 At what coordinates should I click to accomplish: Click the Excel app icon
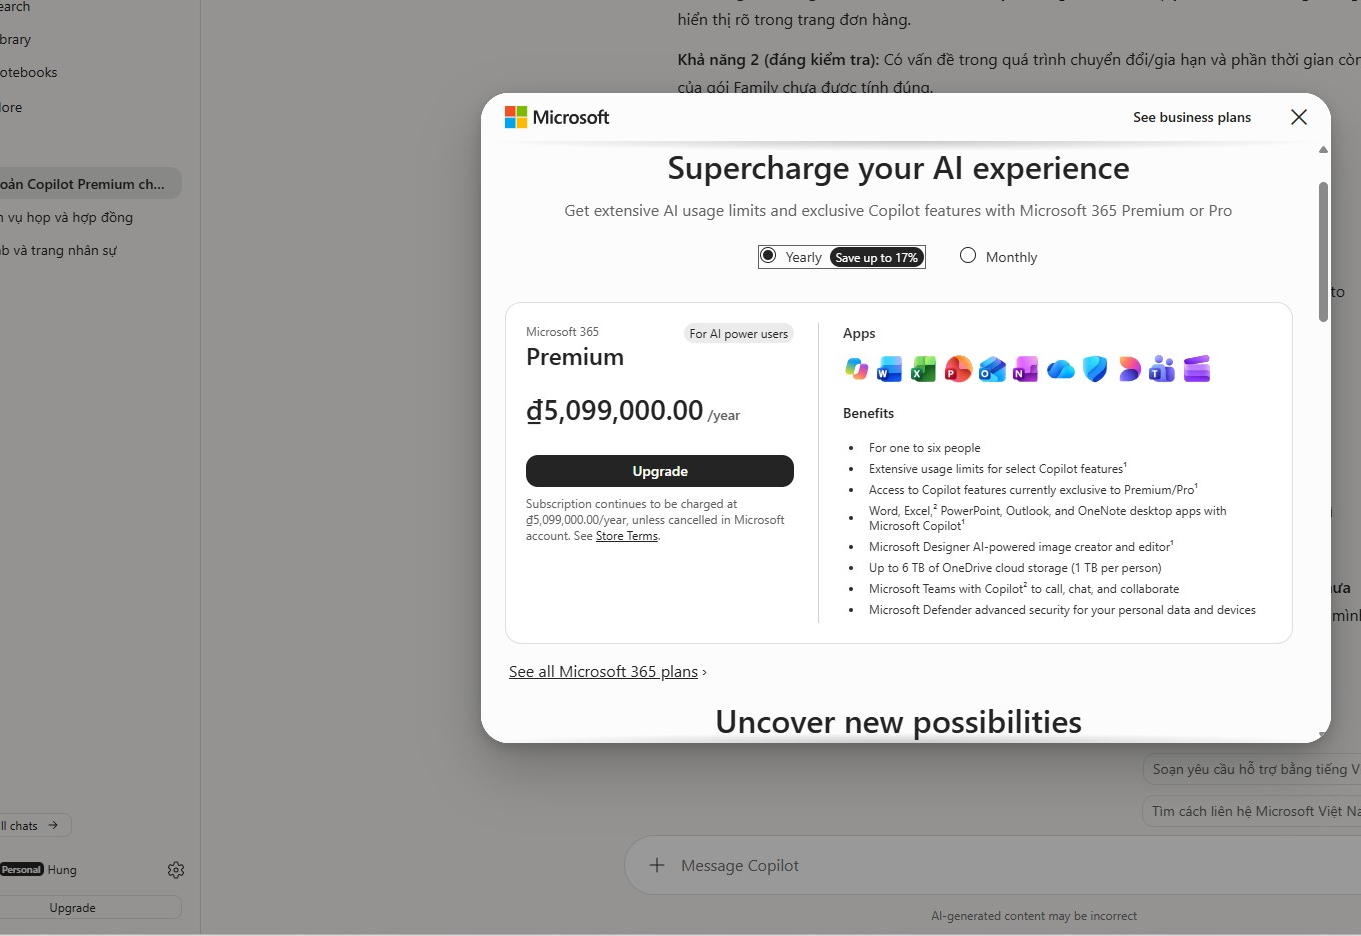[923, 369]
